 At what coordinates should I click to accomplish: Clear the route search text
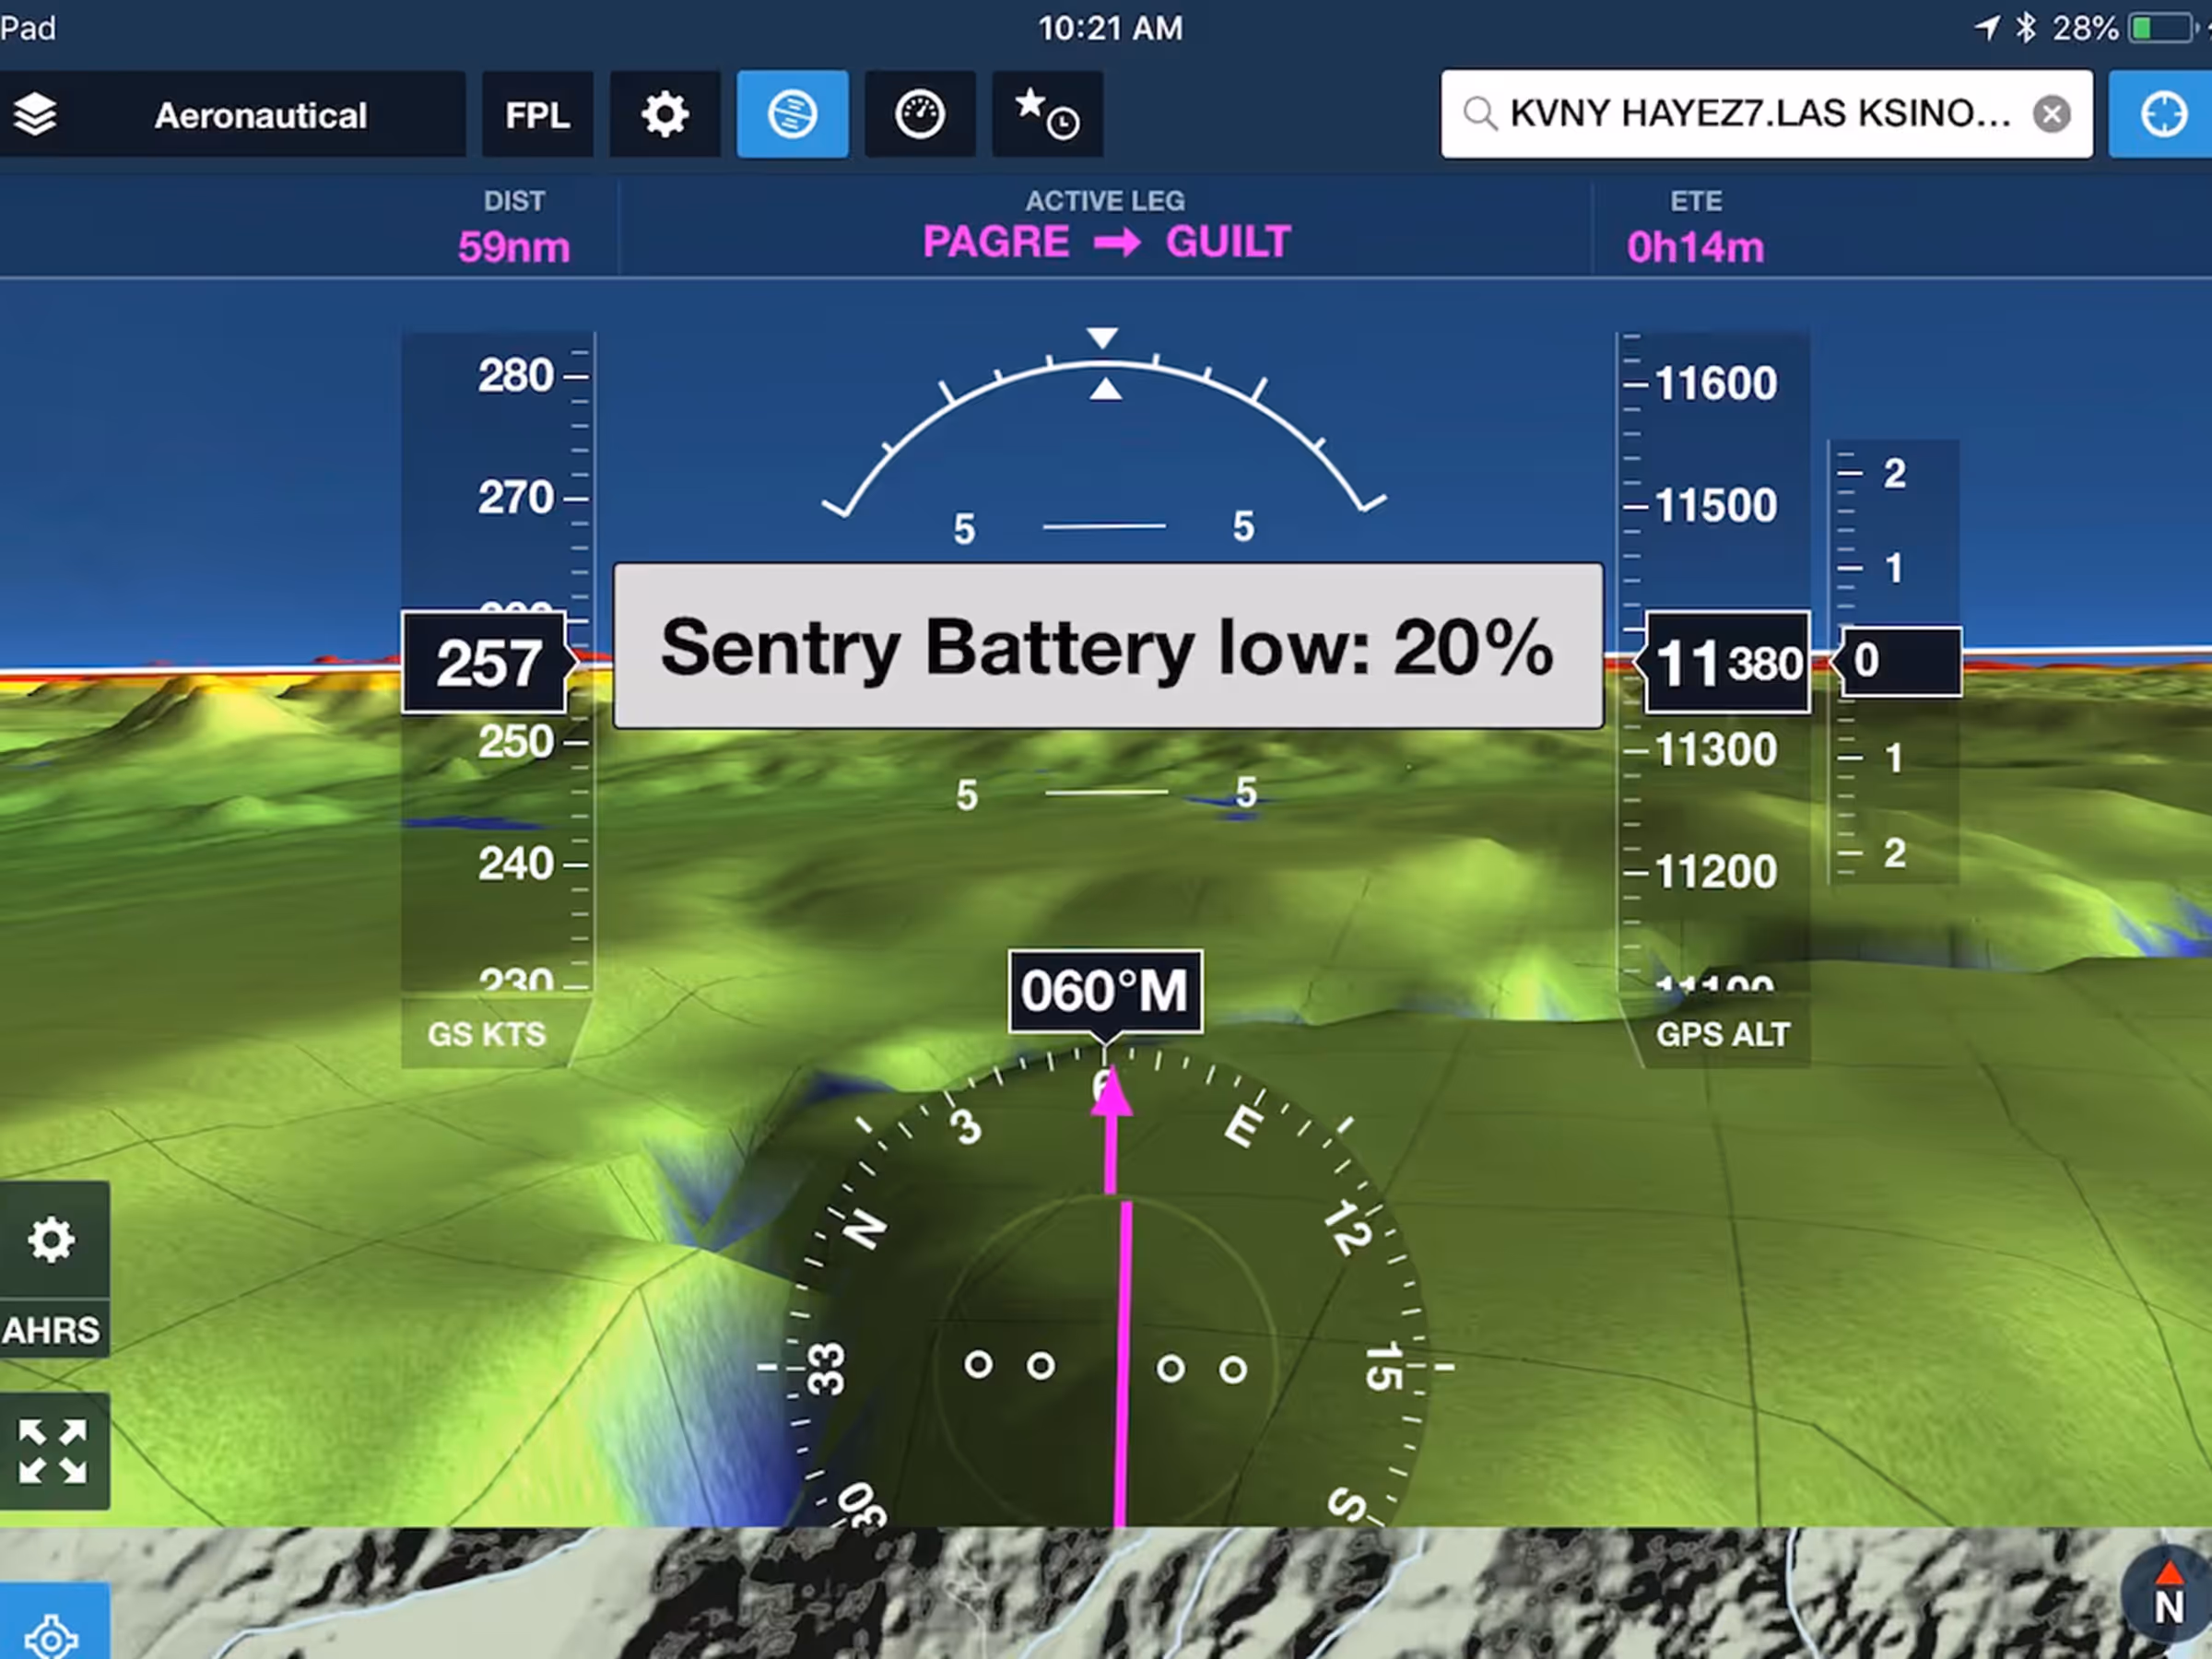click(2051, 114)
